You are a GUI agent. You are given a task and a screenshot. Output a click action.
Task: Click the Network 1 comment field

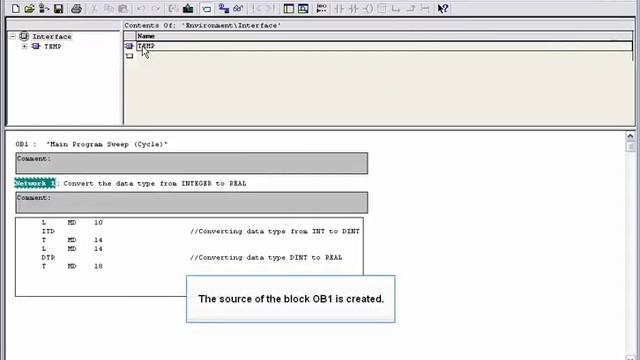click(191, 202)
